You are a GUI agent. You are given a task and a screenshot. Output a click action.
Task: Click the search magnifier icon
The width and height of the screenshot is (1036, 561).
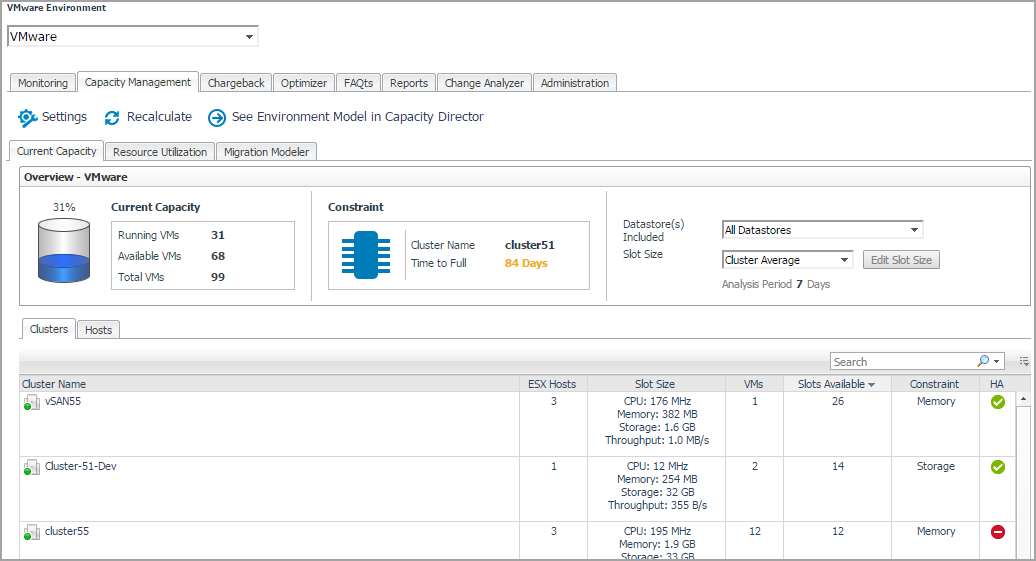983,361
